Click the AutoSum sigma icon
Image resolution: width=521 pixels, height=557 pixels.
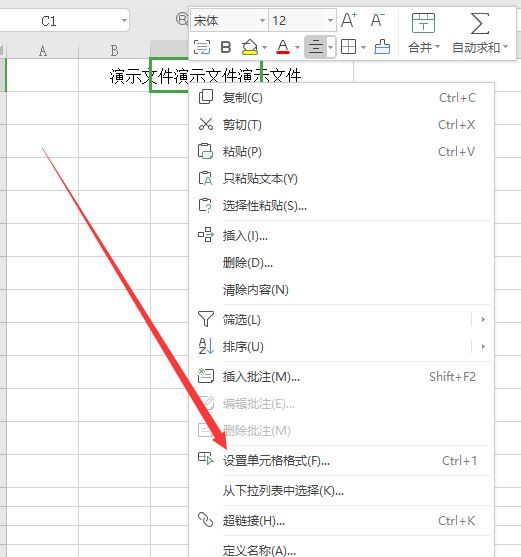[x=480, y=23]
